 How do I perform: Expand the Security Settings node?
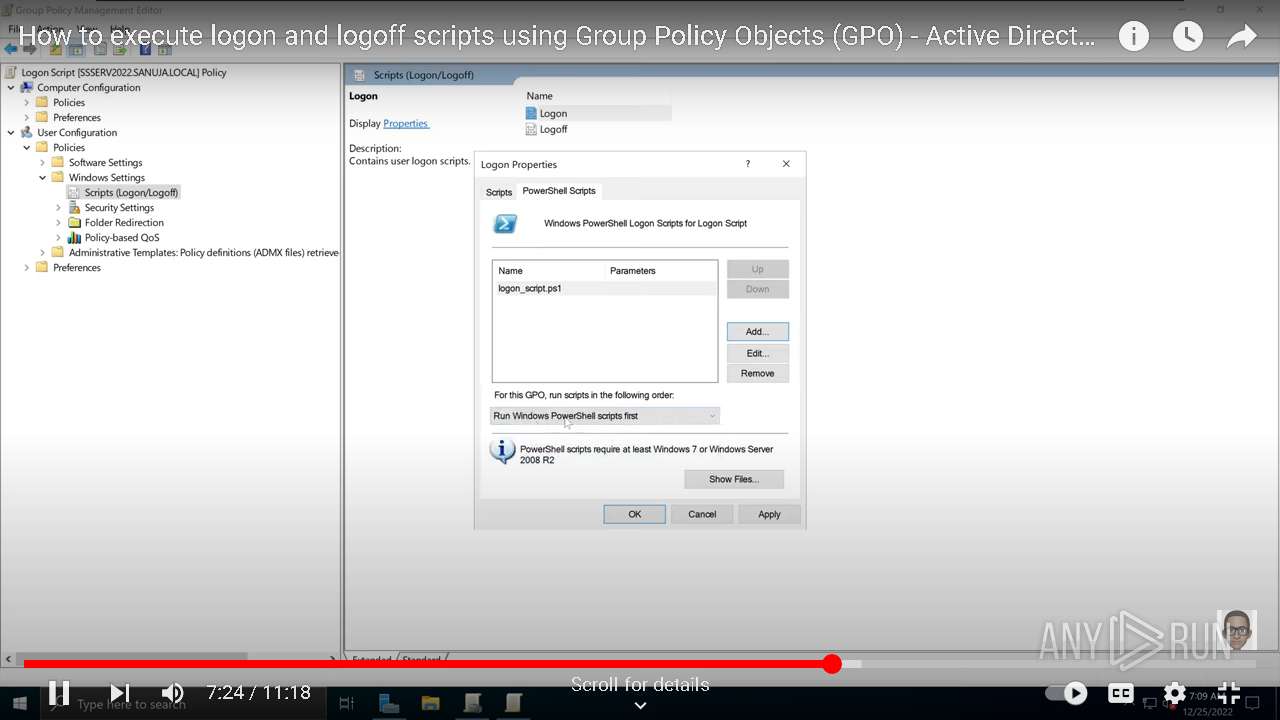click(59, 207)
